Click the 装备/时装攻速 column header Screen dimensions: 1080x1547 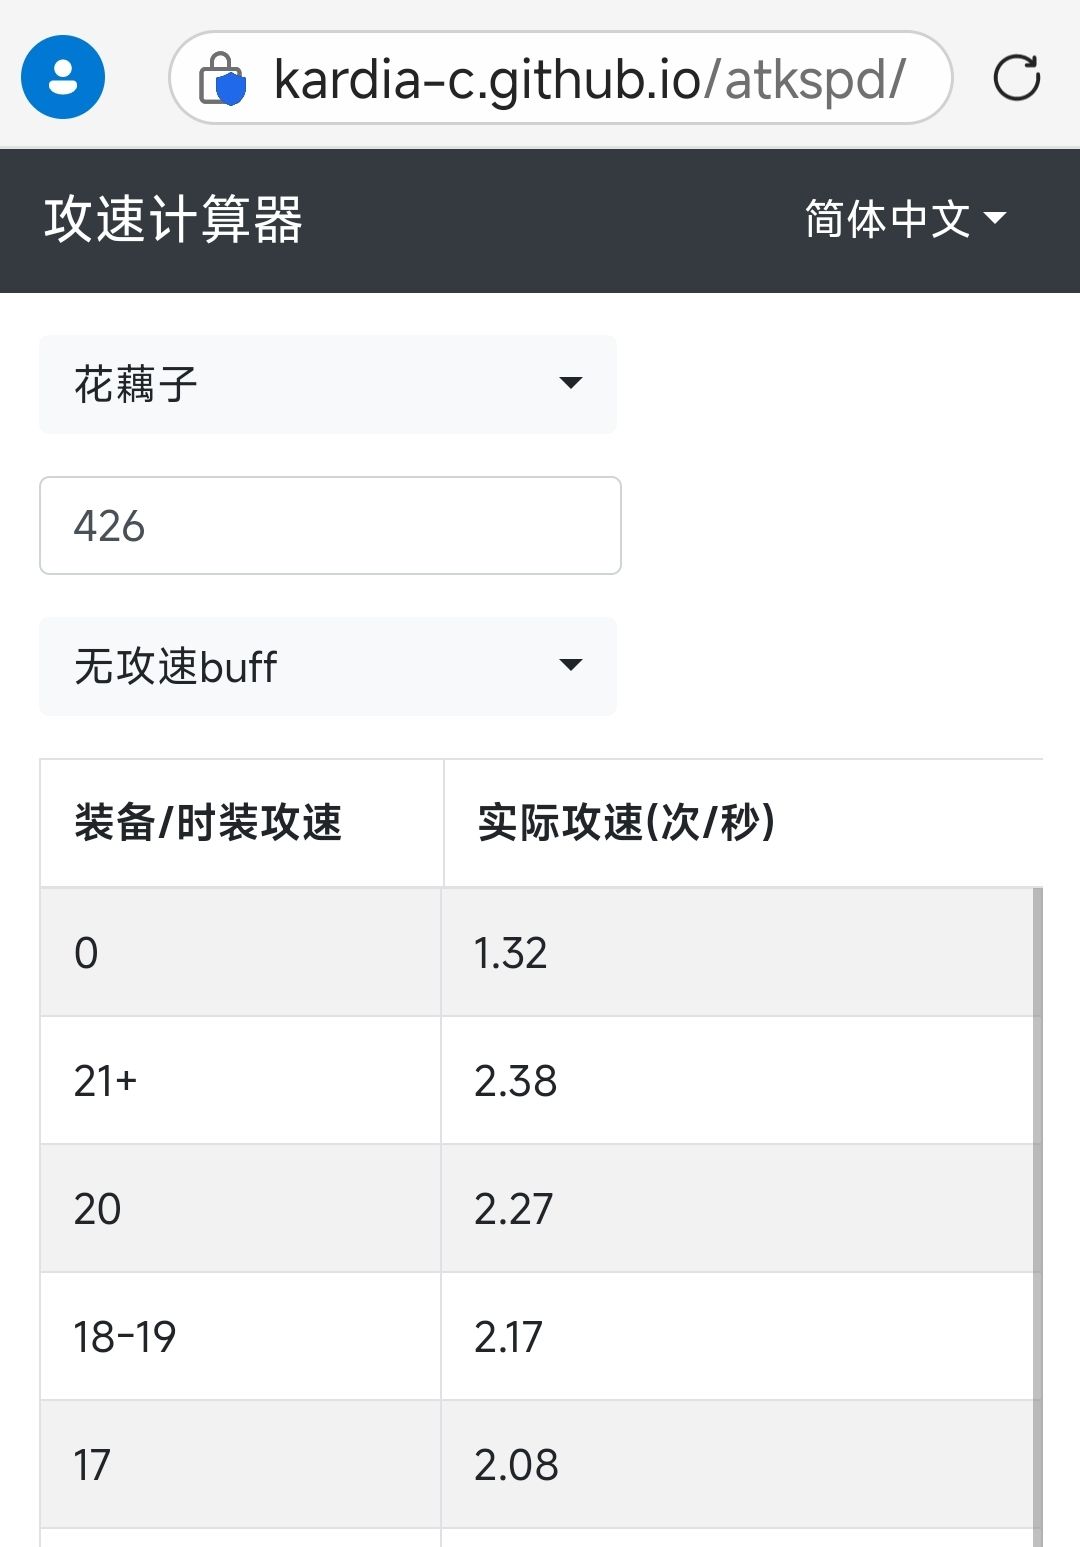click(209, 823)
